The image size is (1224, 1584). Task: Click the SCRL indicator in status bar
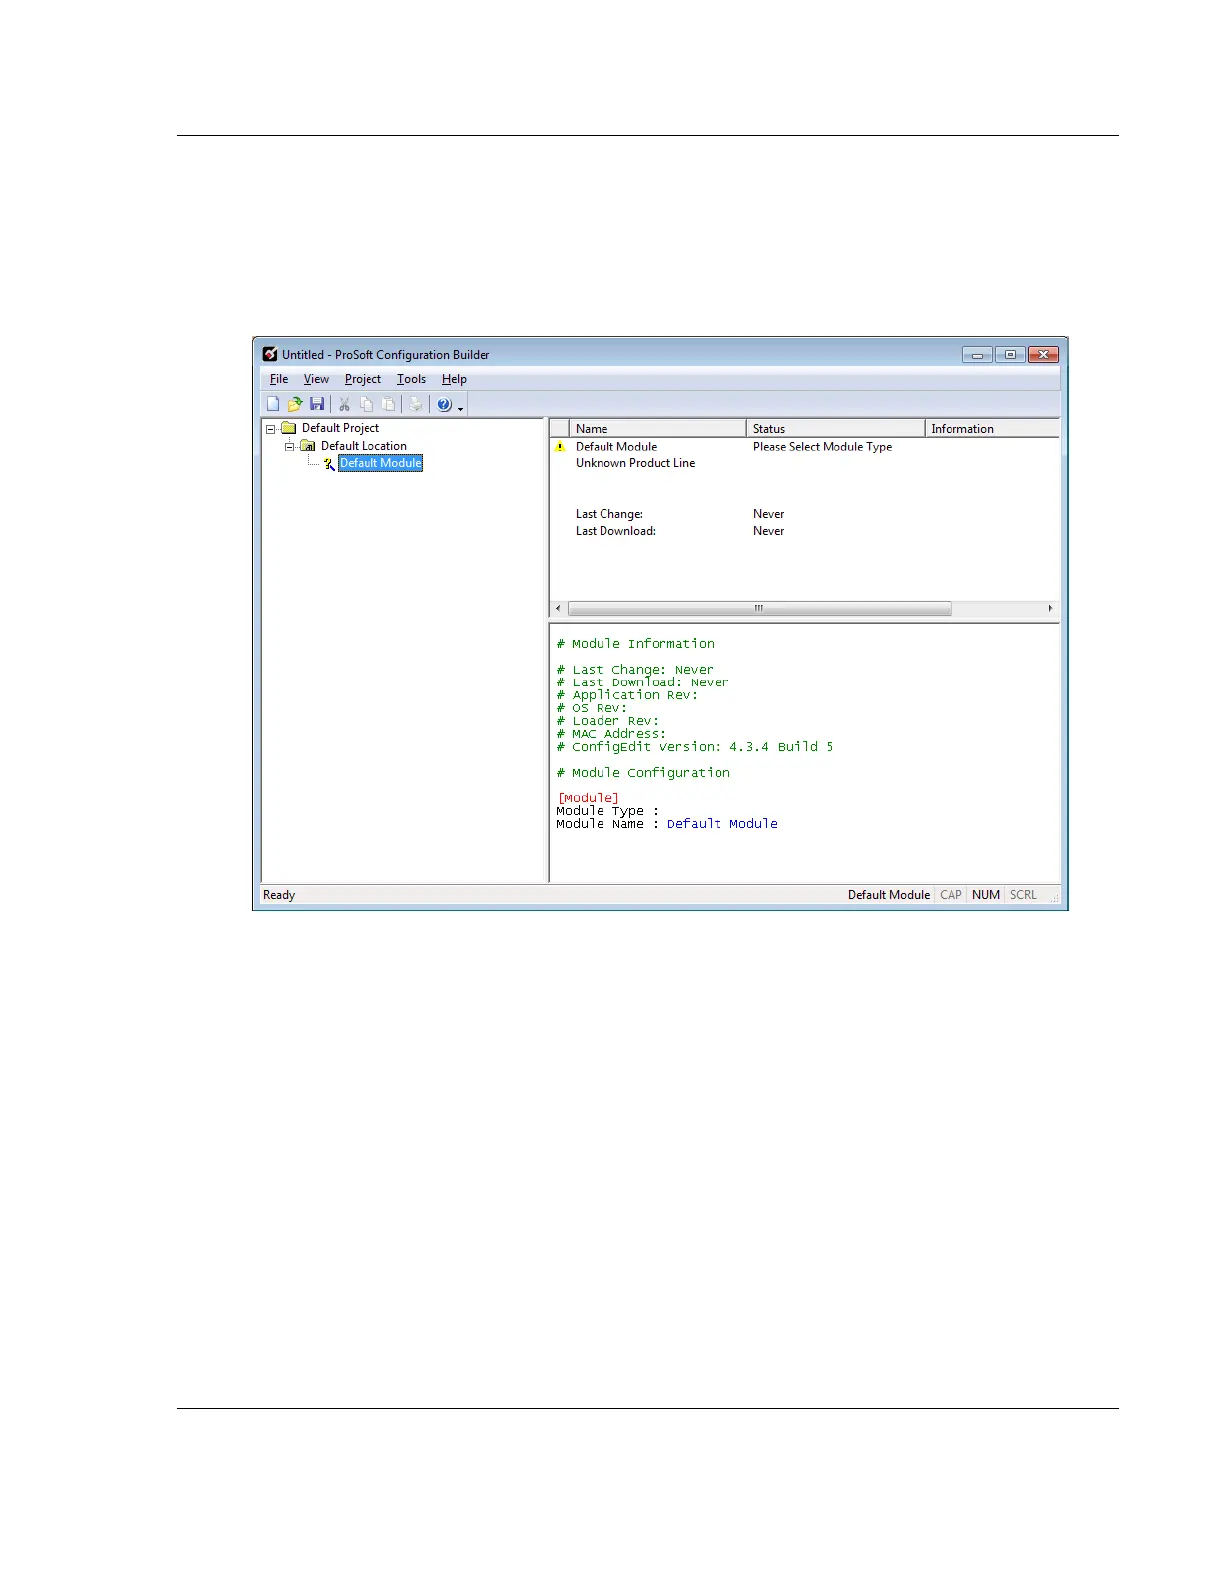[1023, 895]
